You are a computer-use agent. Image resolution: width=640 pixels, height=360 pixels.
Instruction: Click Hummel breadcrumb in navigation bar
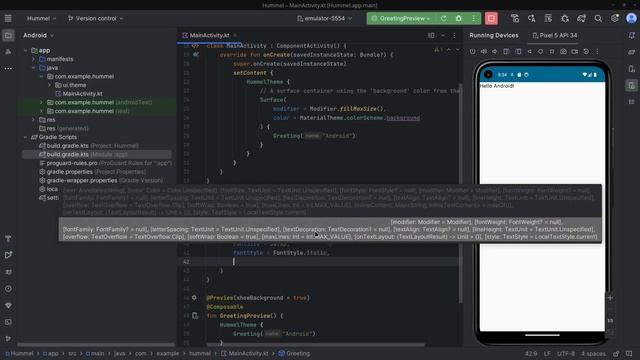[x=20, y=353]
